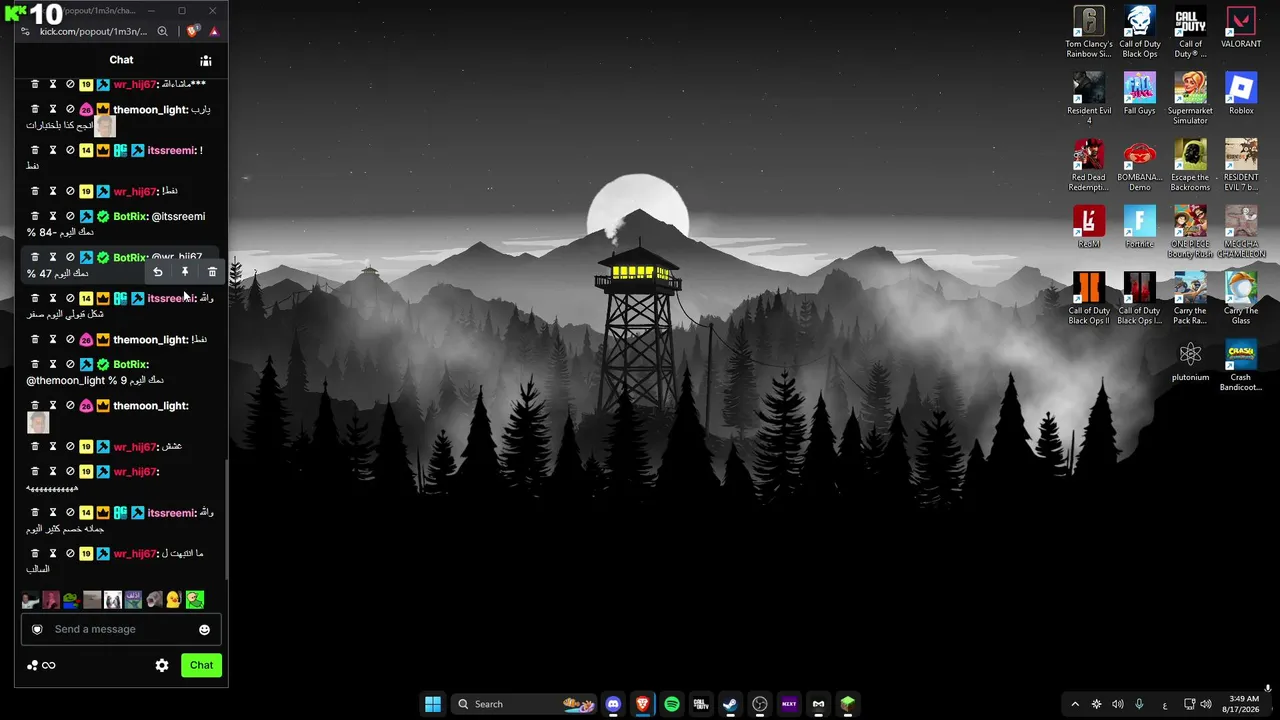
Task: Delete the BotRix @themoon_light message
Action: click(35, 364)
